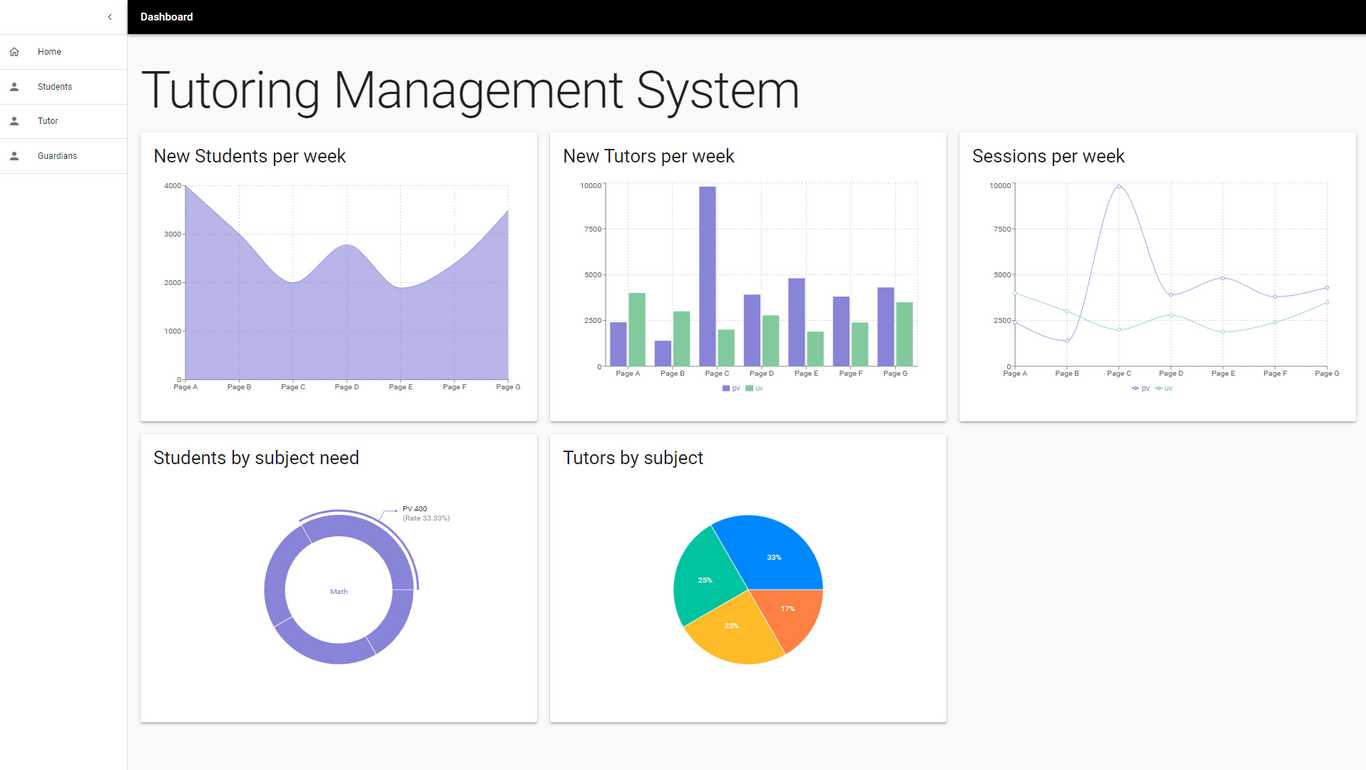Click the yellow 25% pie slice
The width and height of the screenshot is (1366, 770).
coord(734,630)
